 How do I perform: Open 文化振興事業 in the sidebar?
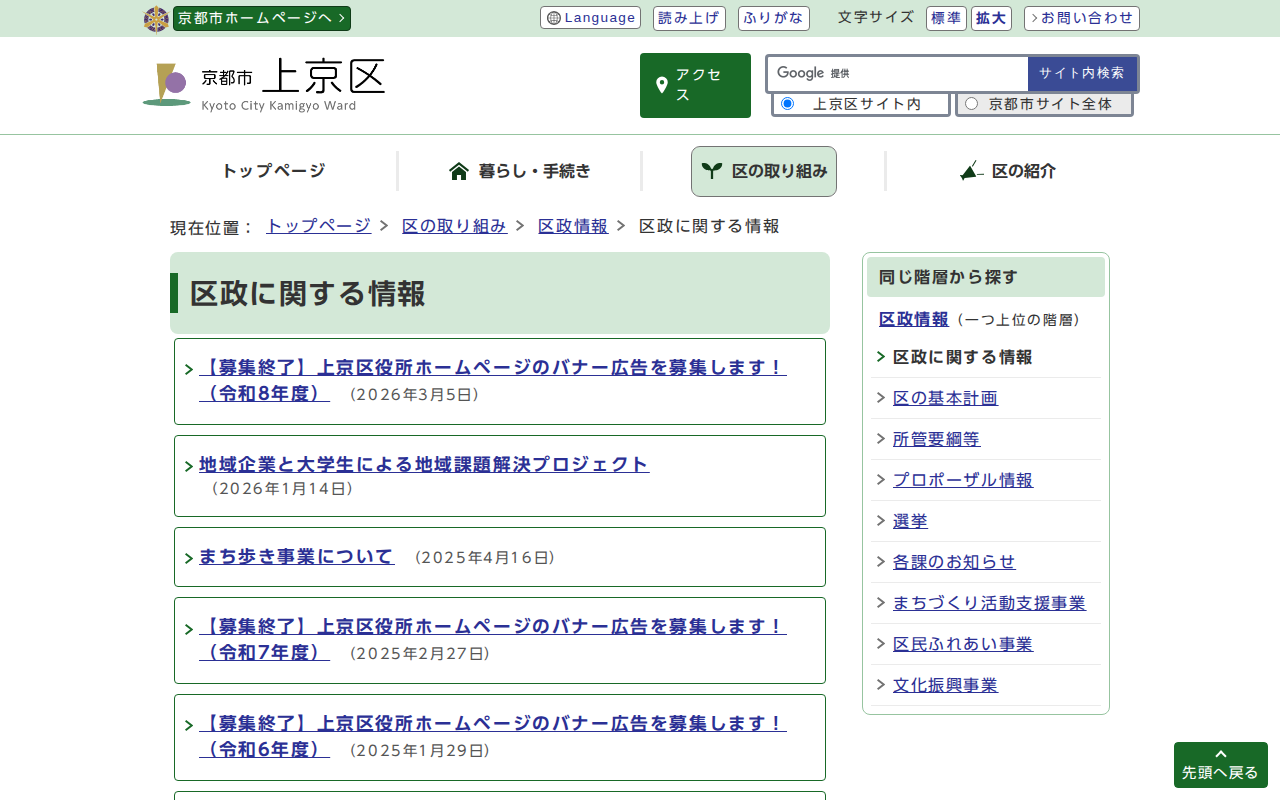pos(945,685)
